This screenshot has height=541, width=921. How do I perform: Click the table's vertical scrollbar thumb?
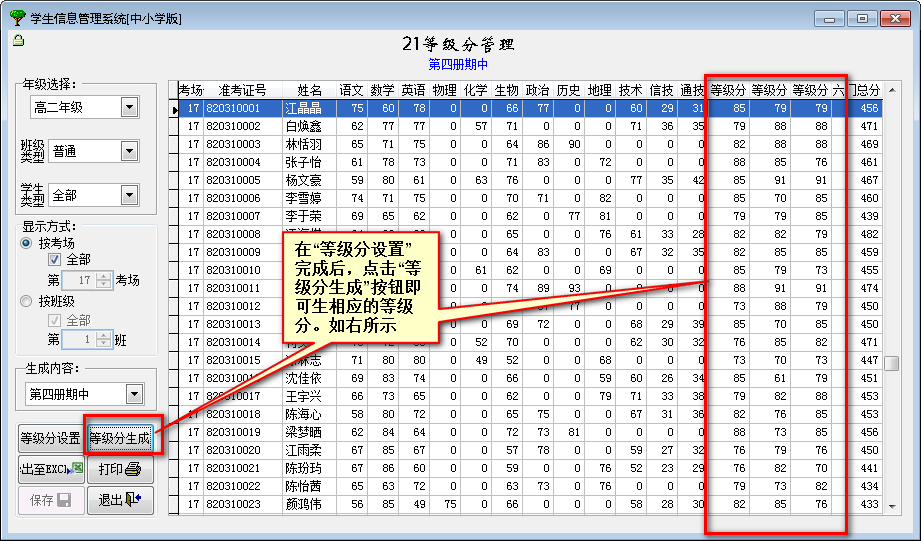click(891, 363)
